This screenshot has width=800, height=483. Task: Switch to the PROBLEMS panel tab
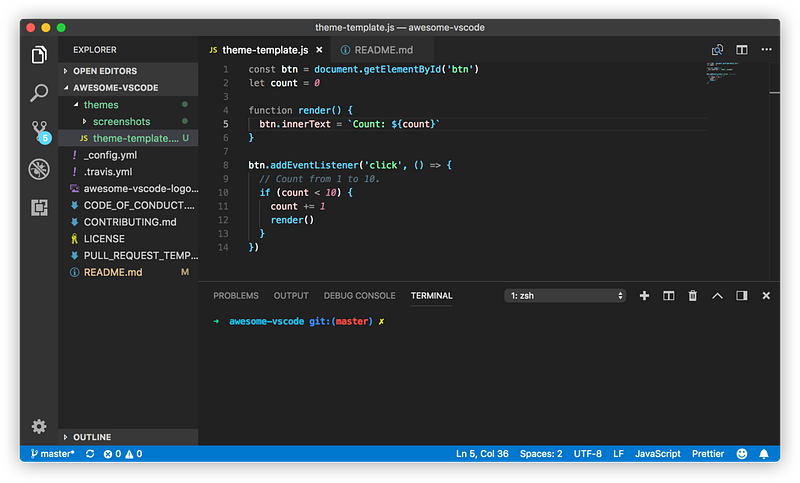pyautogui.click(x=235, y=296)
